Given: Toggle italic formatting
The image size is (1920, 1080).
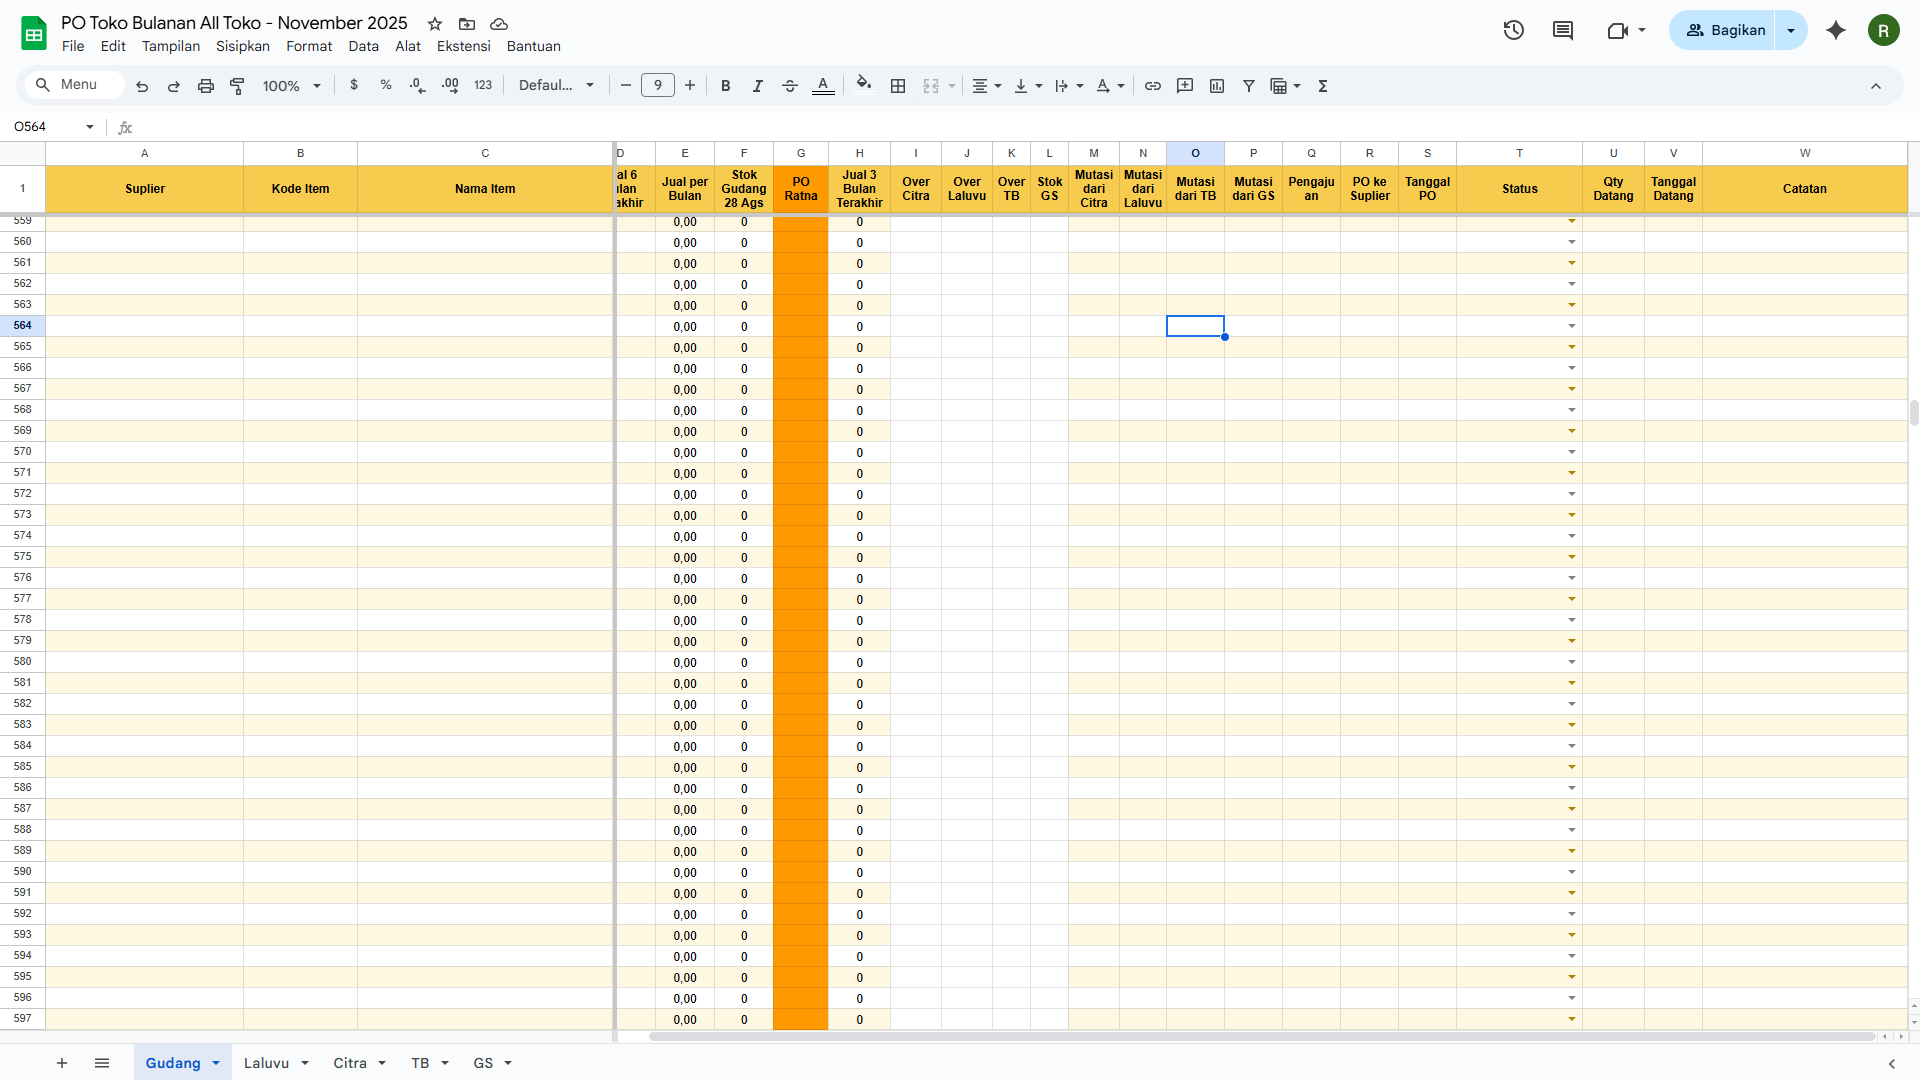Looking at the screenshot, I should coord(758,86).
